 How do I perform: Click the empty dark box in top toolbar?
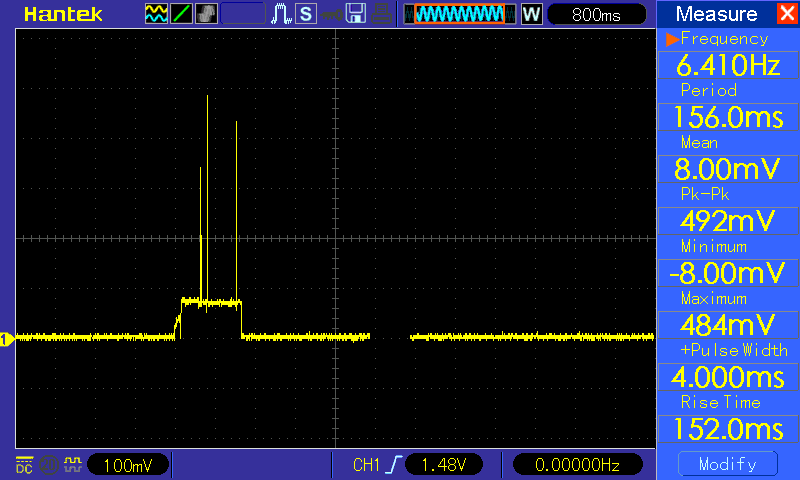point(243,14)
